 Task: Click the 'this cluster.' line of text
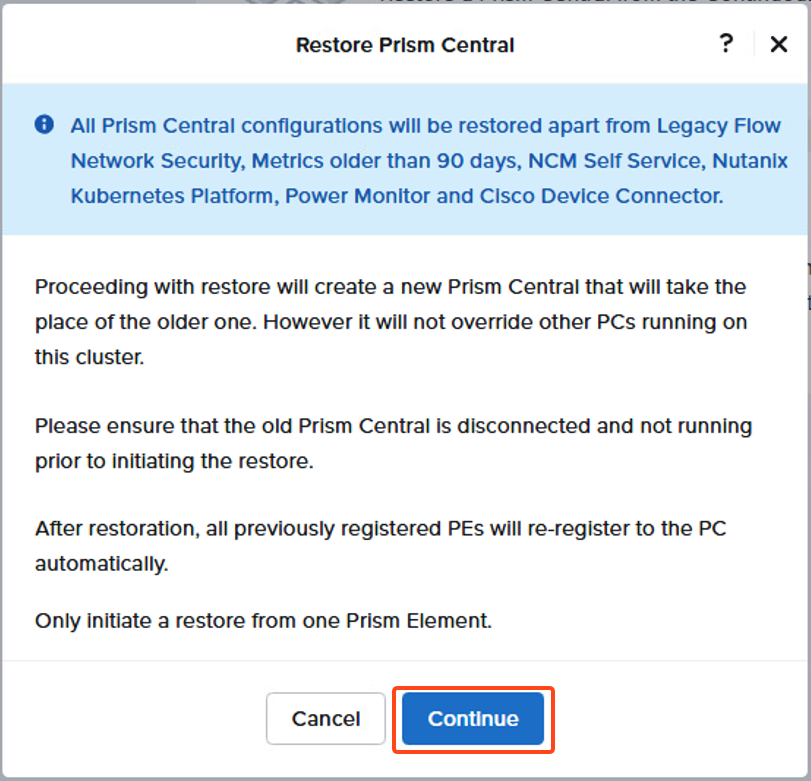pos(89,357)
